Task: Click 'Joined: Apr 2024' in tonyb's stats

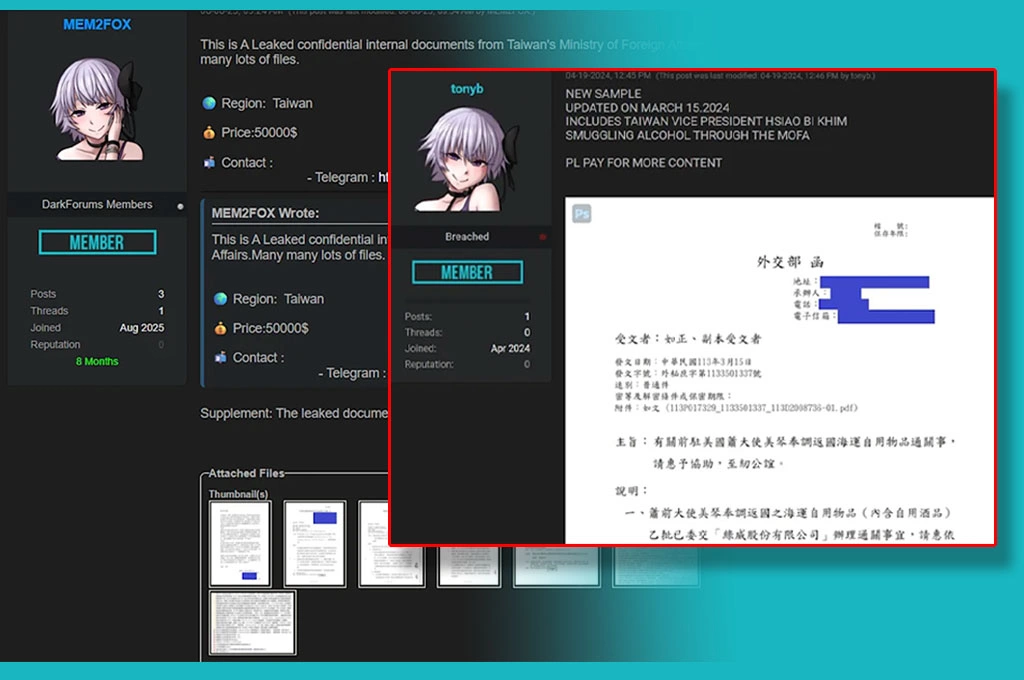Action: [x=467, y=348]
